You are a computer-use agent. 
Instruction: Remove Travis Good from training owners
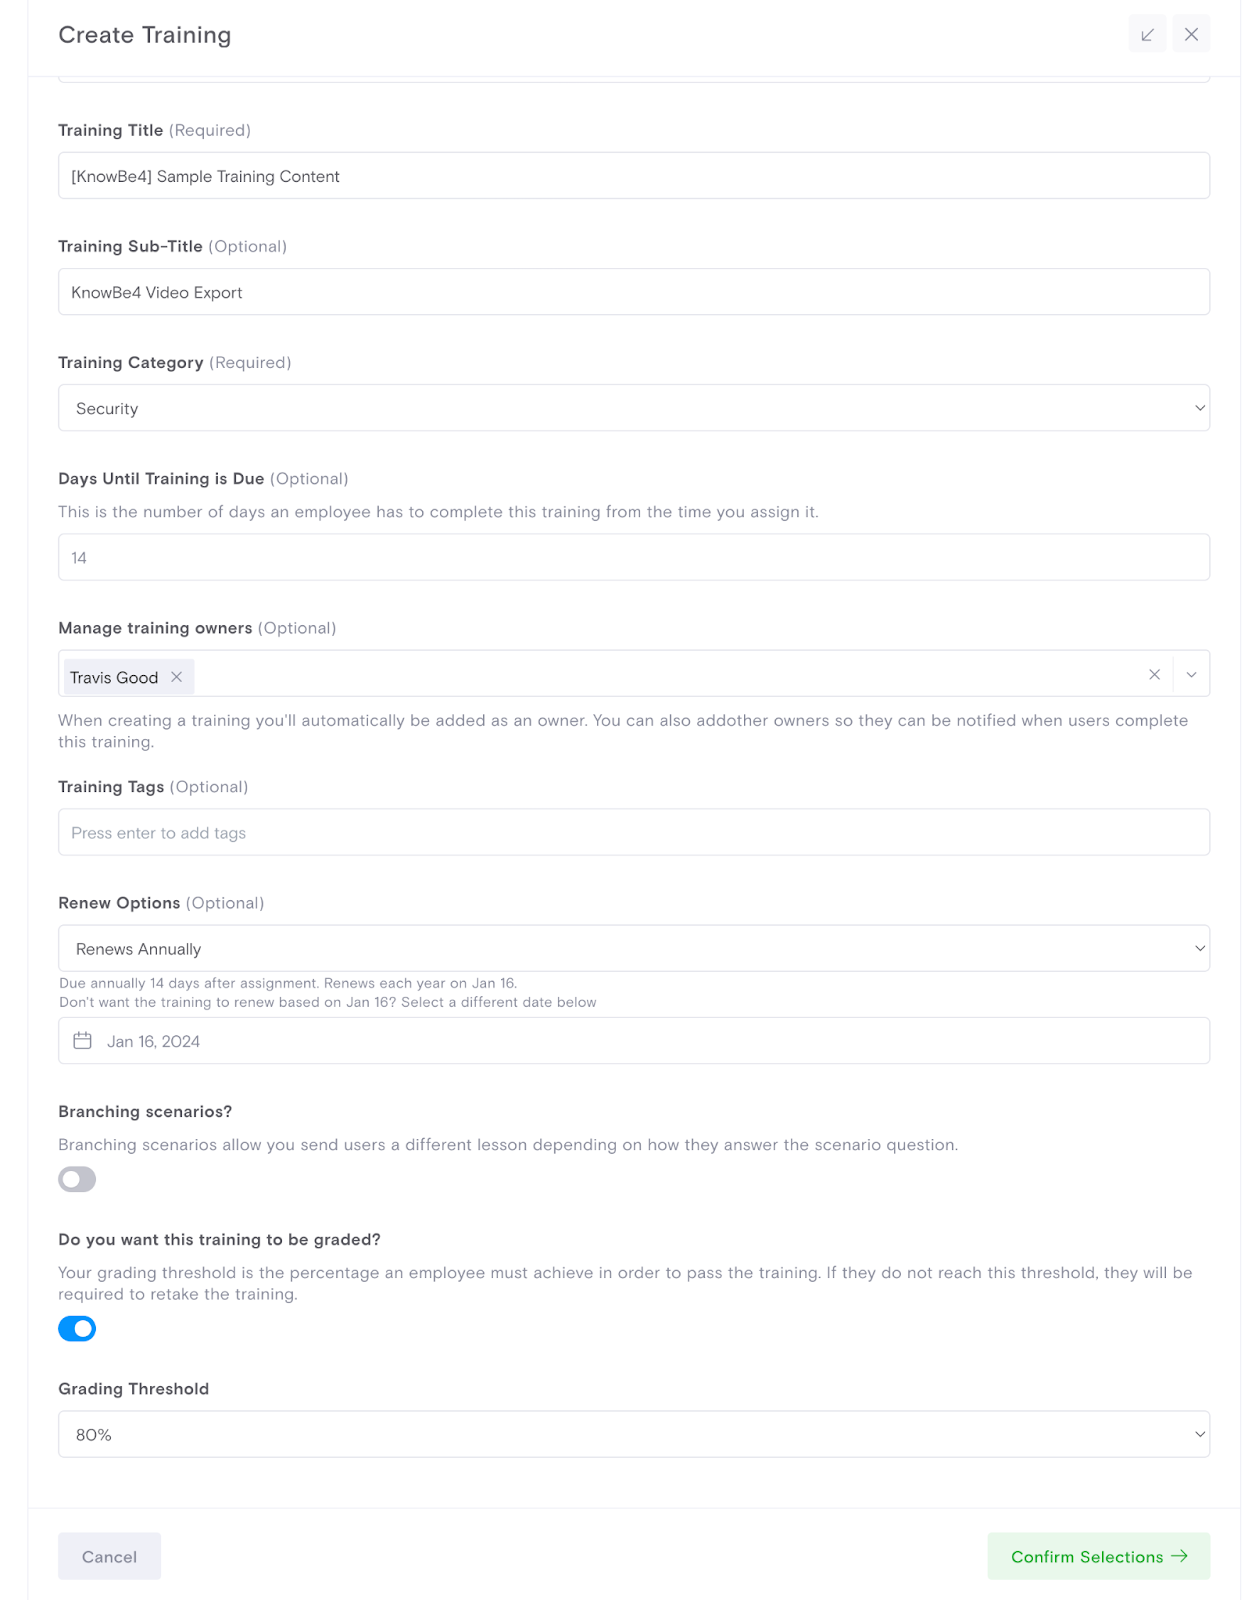click(x=176, y=677)
